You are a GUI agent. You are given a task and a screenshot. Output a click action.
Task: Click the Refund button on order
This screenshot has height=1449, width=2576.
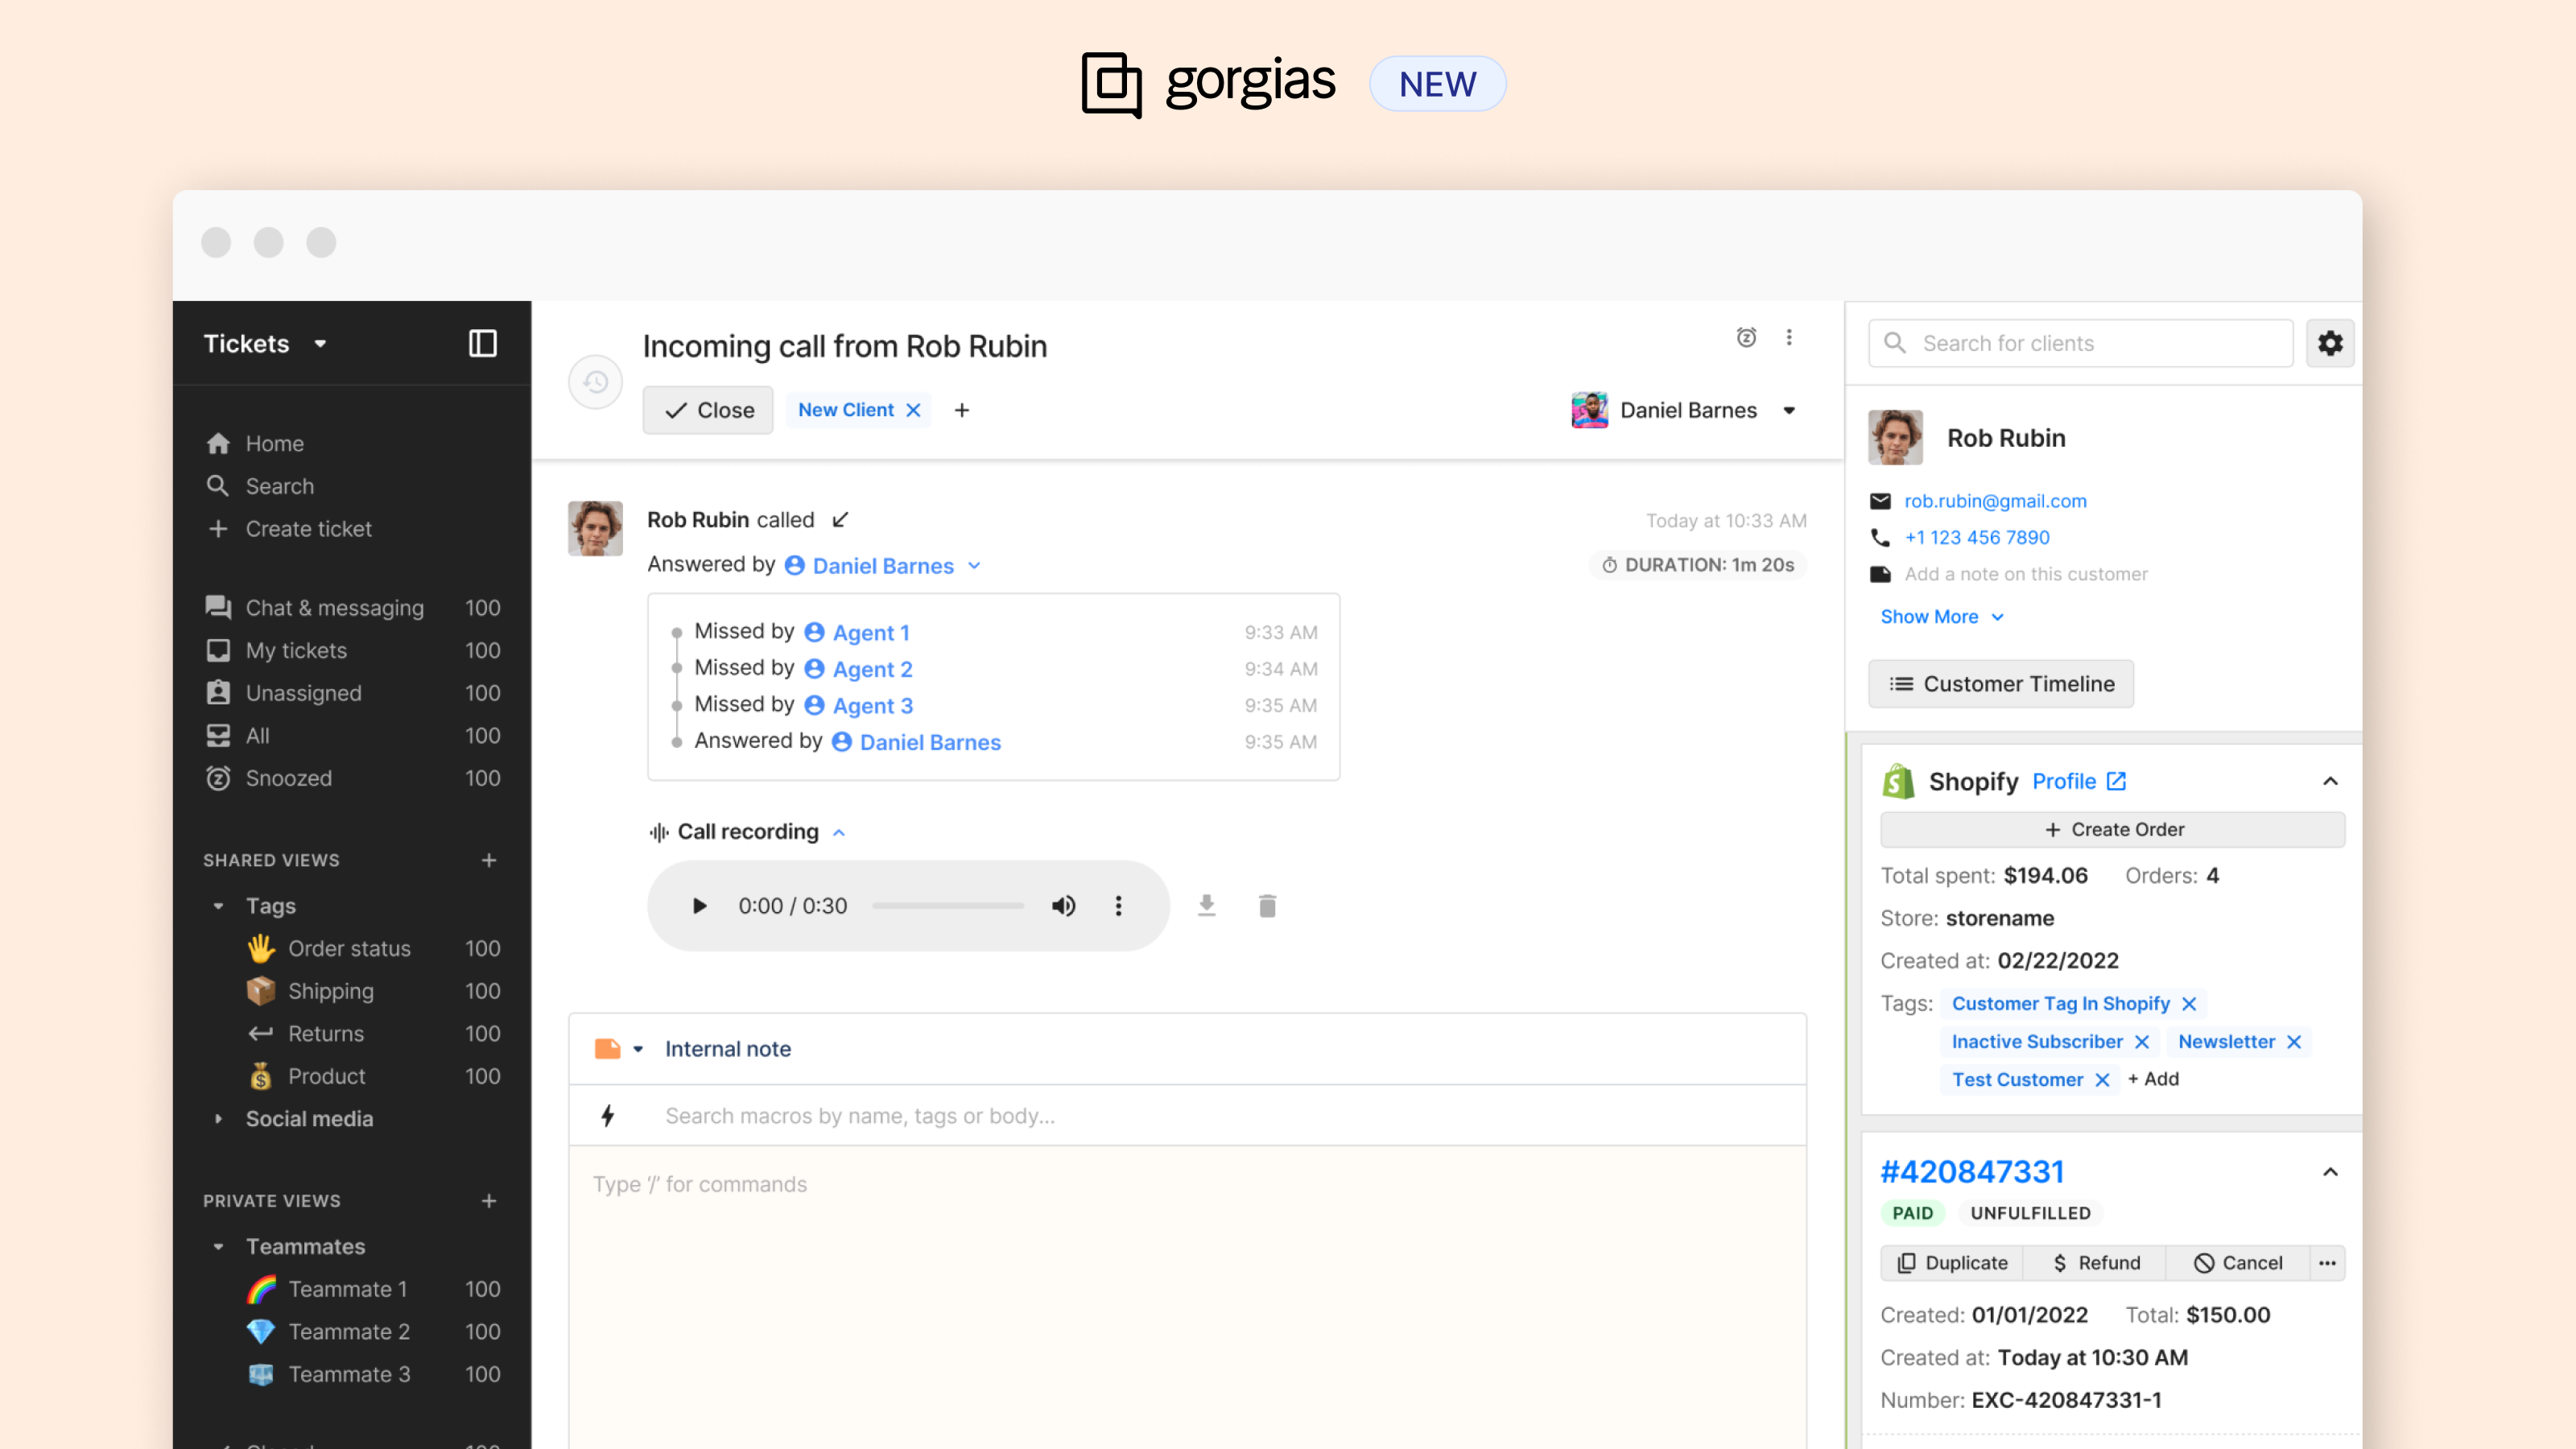point(2107,1261)
